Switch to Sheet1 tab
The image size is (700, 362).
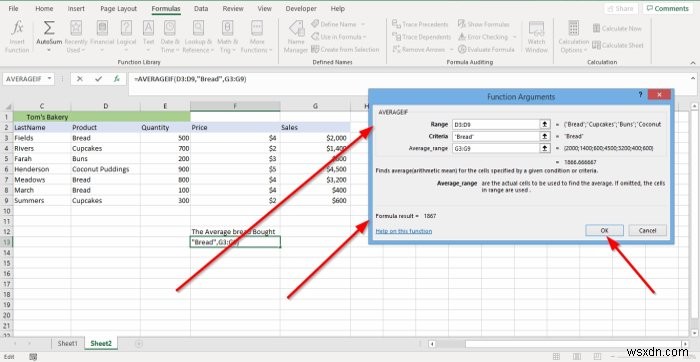68,343
